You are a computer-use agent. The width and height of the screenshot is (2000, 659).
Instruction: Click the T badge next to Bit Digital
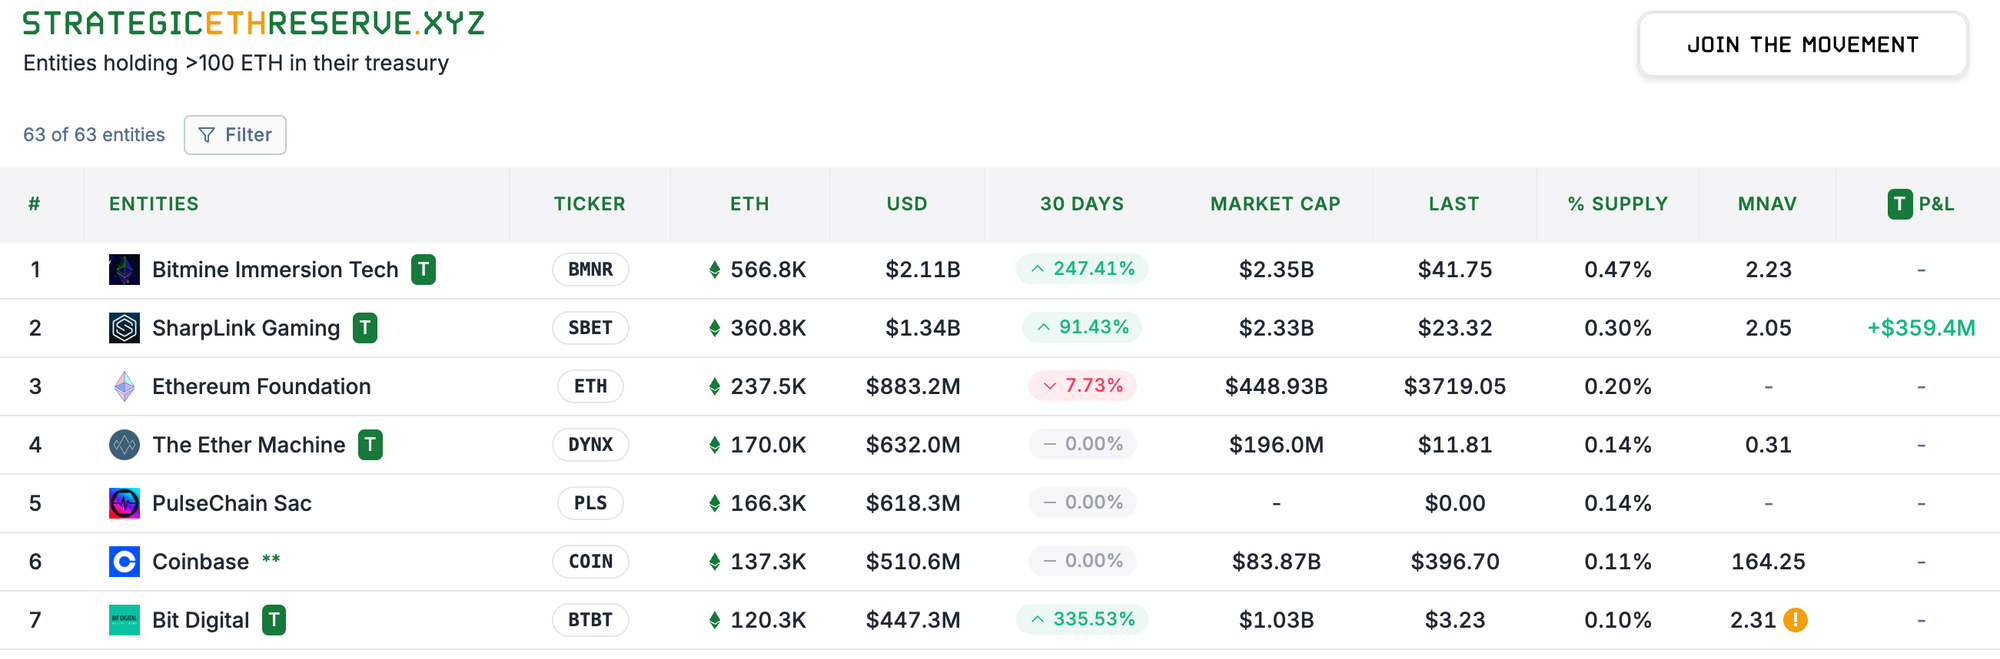point(274,620)
